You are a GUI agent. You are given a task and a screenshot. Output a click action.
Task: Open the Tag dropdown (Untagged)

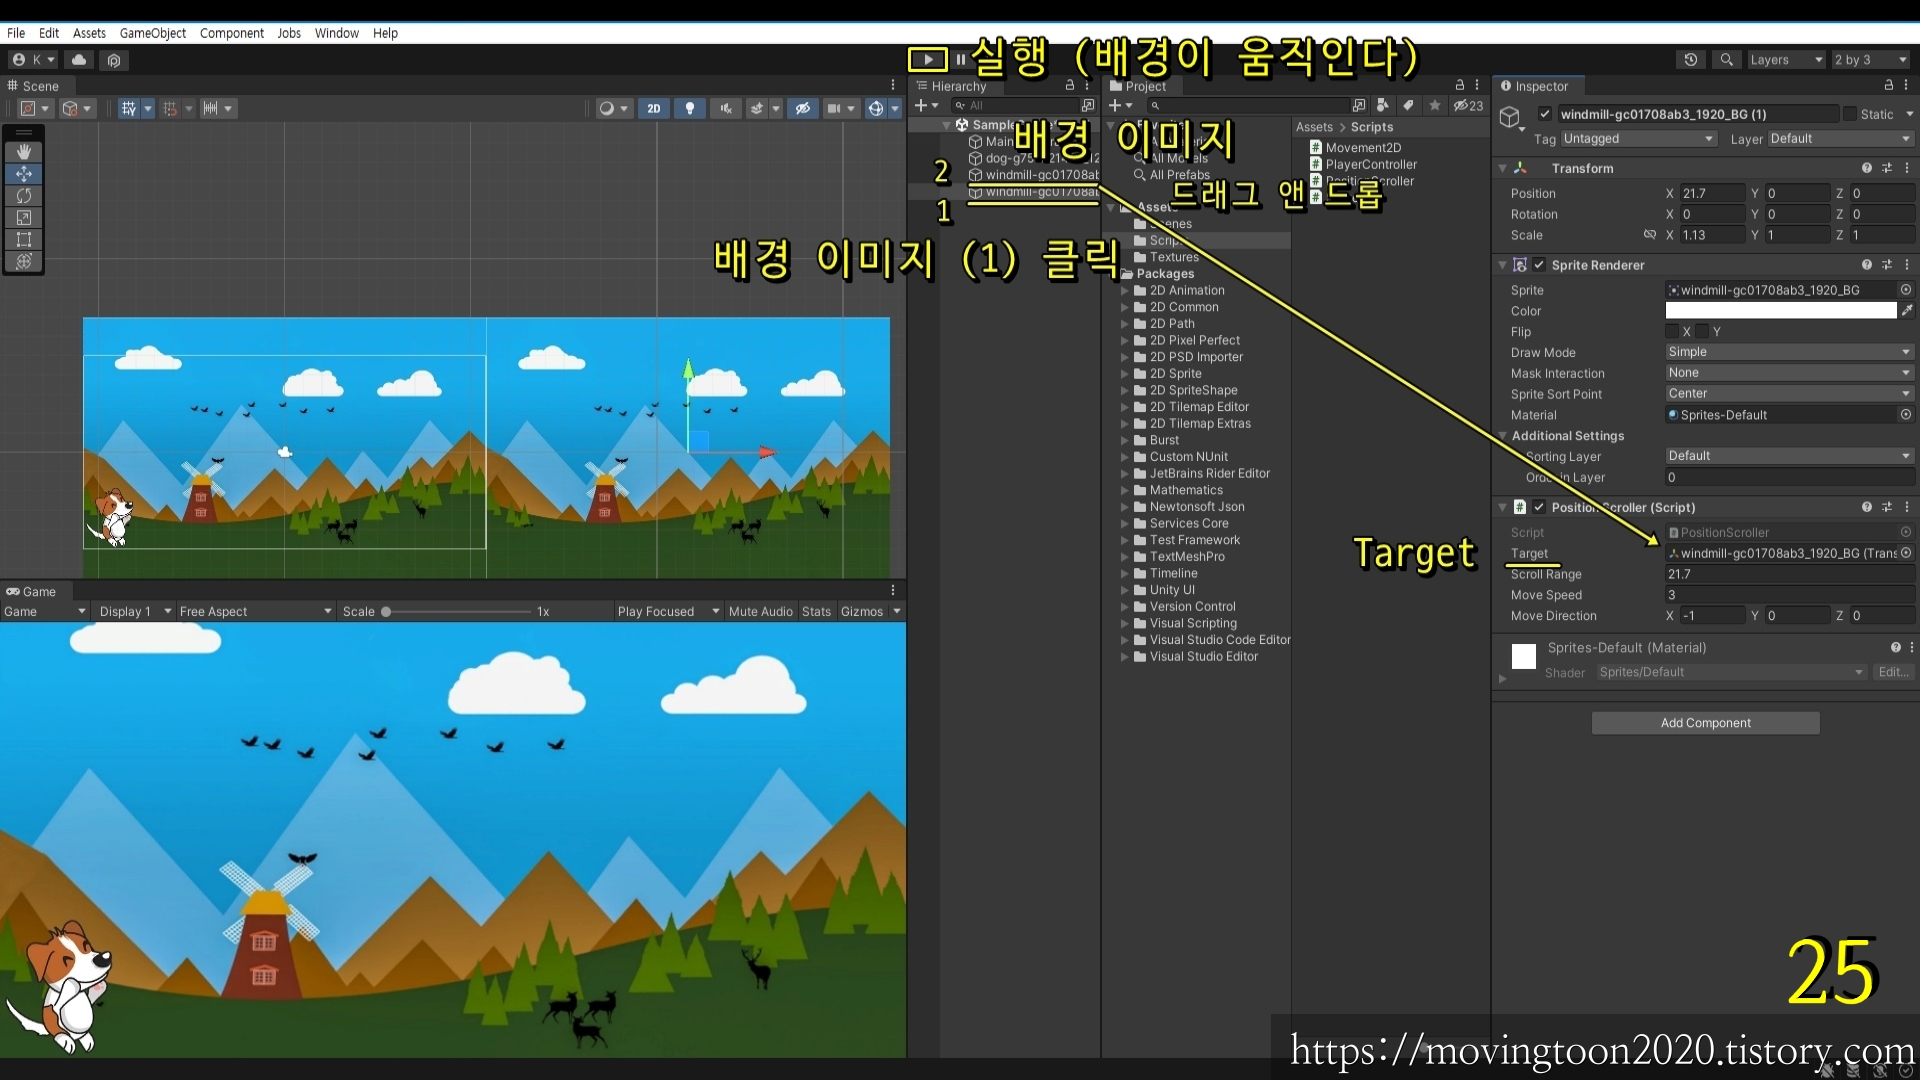(x=1638, y=139)
